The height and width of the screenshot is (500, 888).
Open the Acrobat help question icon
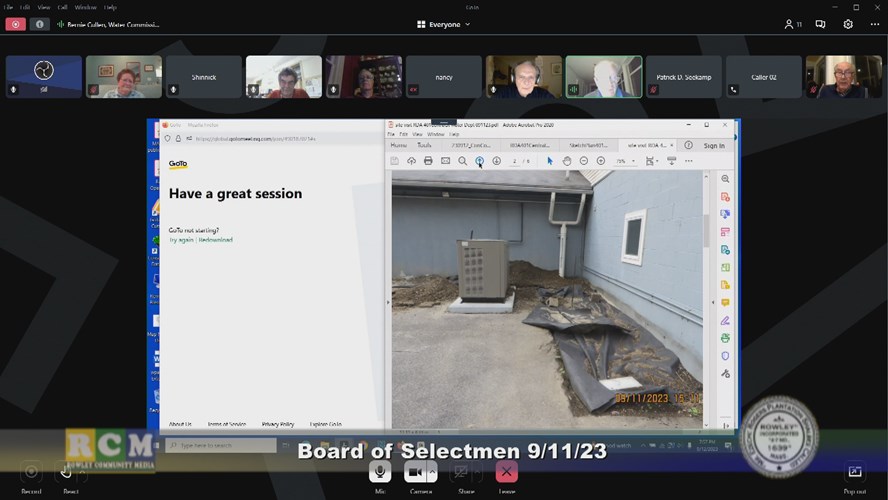[x=689, y=146]
